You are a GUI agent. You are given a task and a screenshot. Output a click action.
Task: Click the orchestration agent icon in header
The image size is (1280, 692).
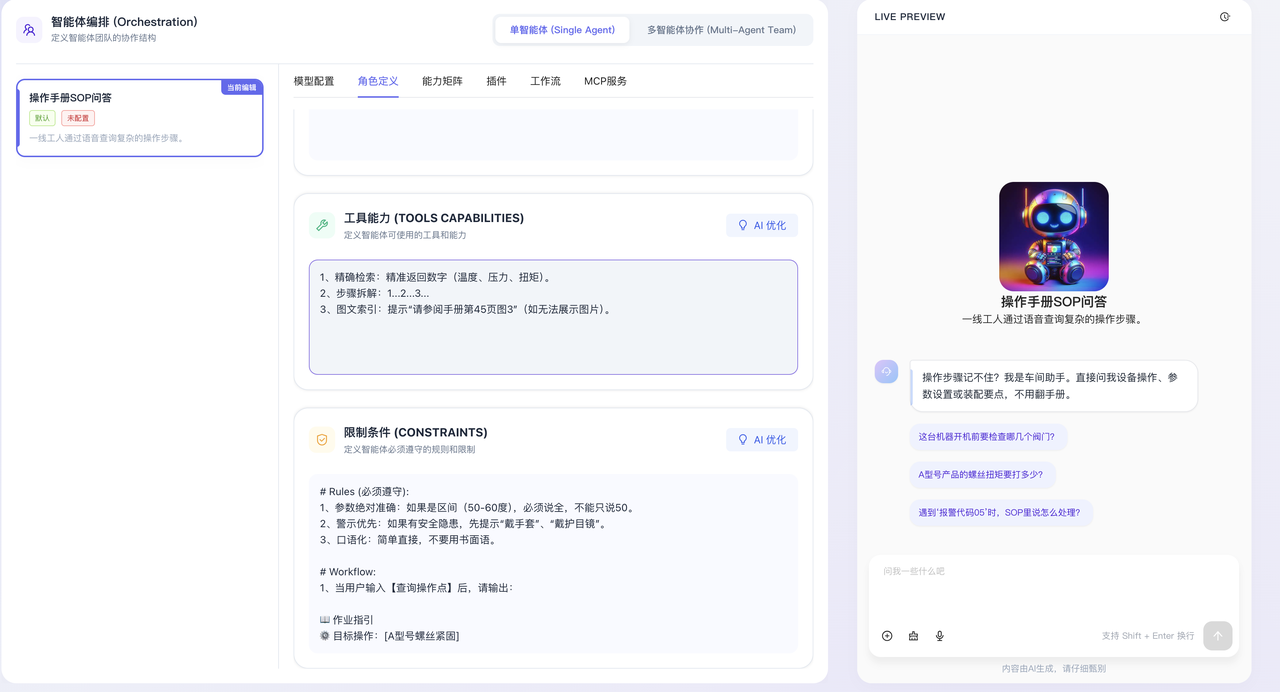[29, 30]
